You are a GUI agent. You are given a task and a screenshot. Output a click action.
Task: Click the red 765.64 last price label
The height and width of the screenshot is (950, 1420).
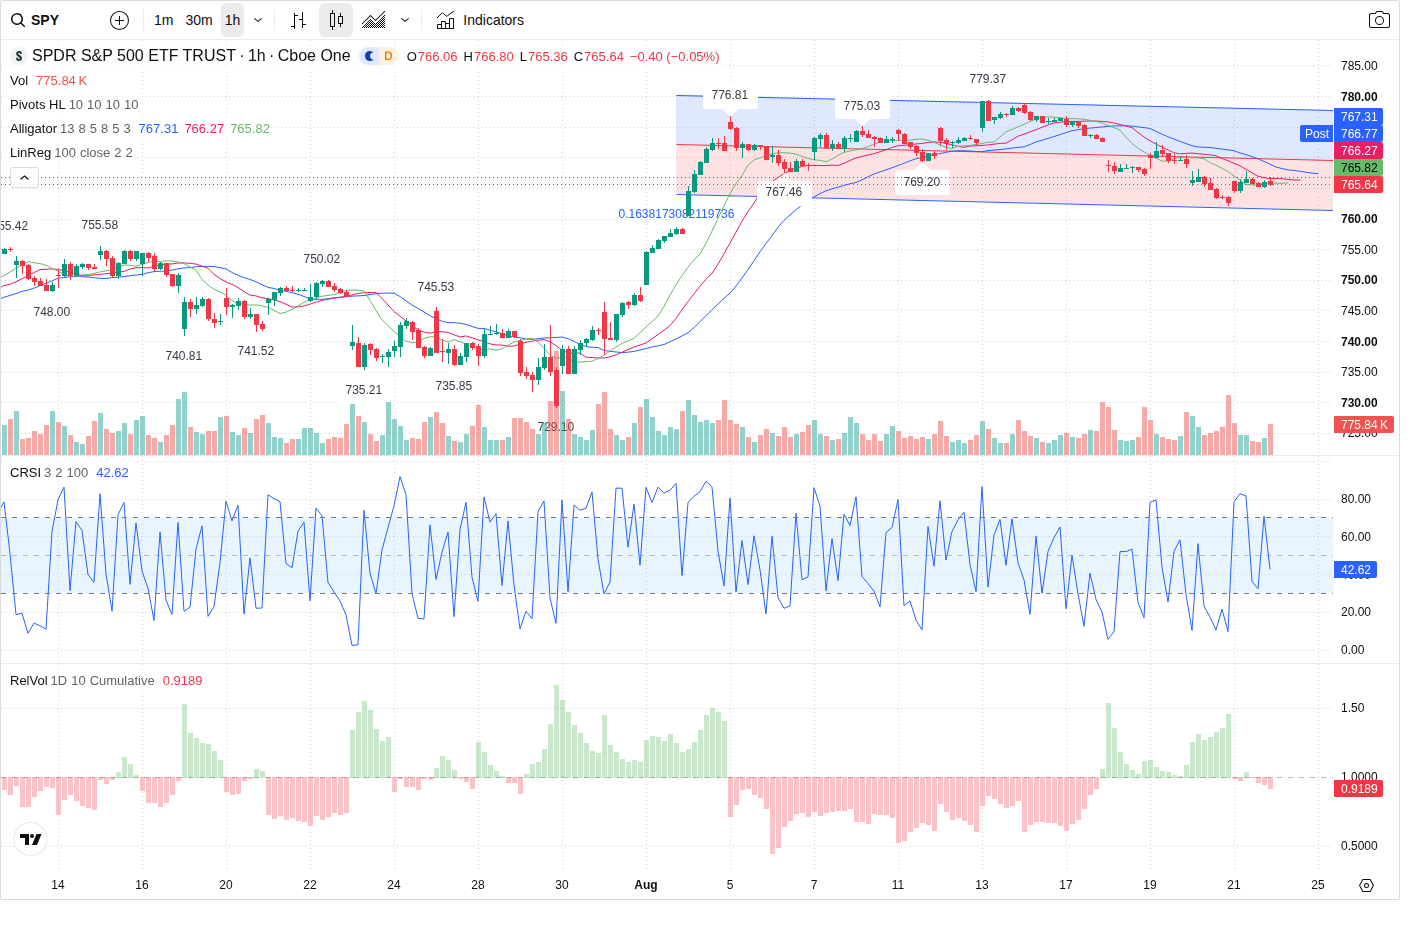coord(1358,185)
